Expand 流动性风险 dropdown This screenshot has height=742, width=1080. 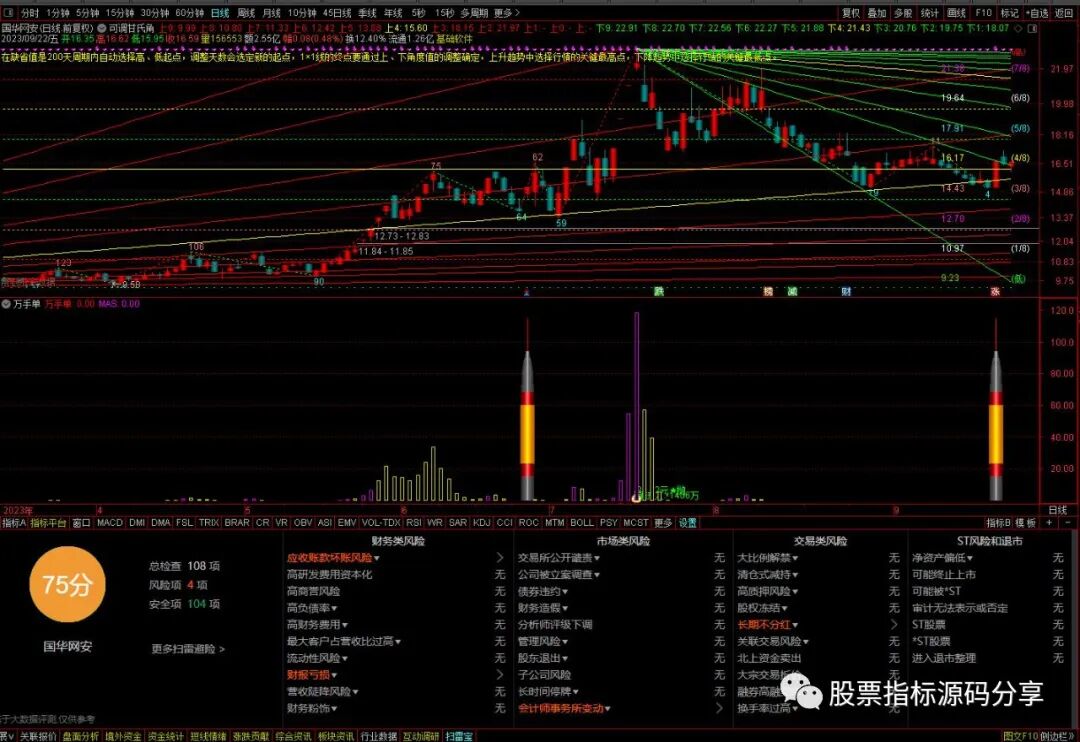point(318,658)
